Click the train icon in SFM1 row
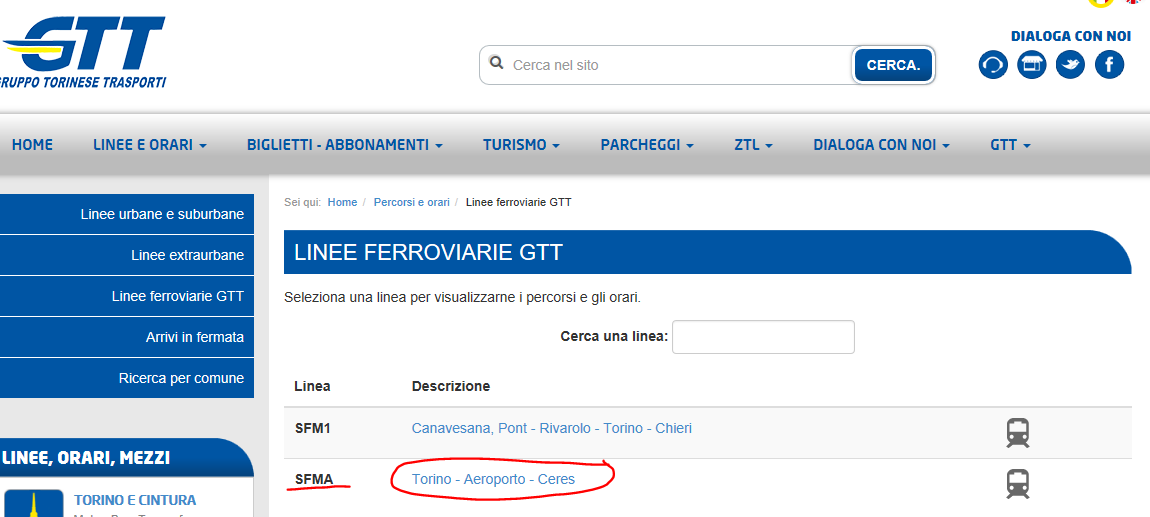 (1017, 433)
